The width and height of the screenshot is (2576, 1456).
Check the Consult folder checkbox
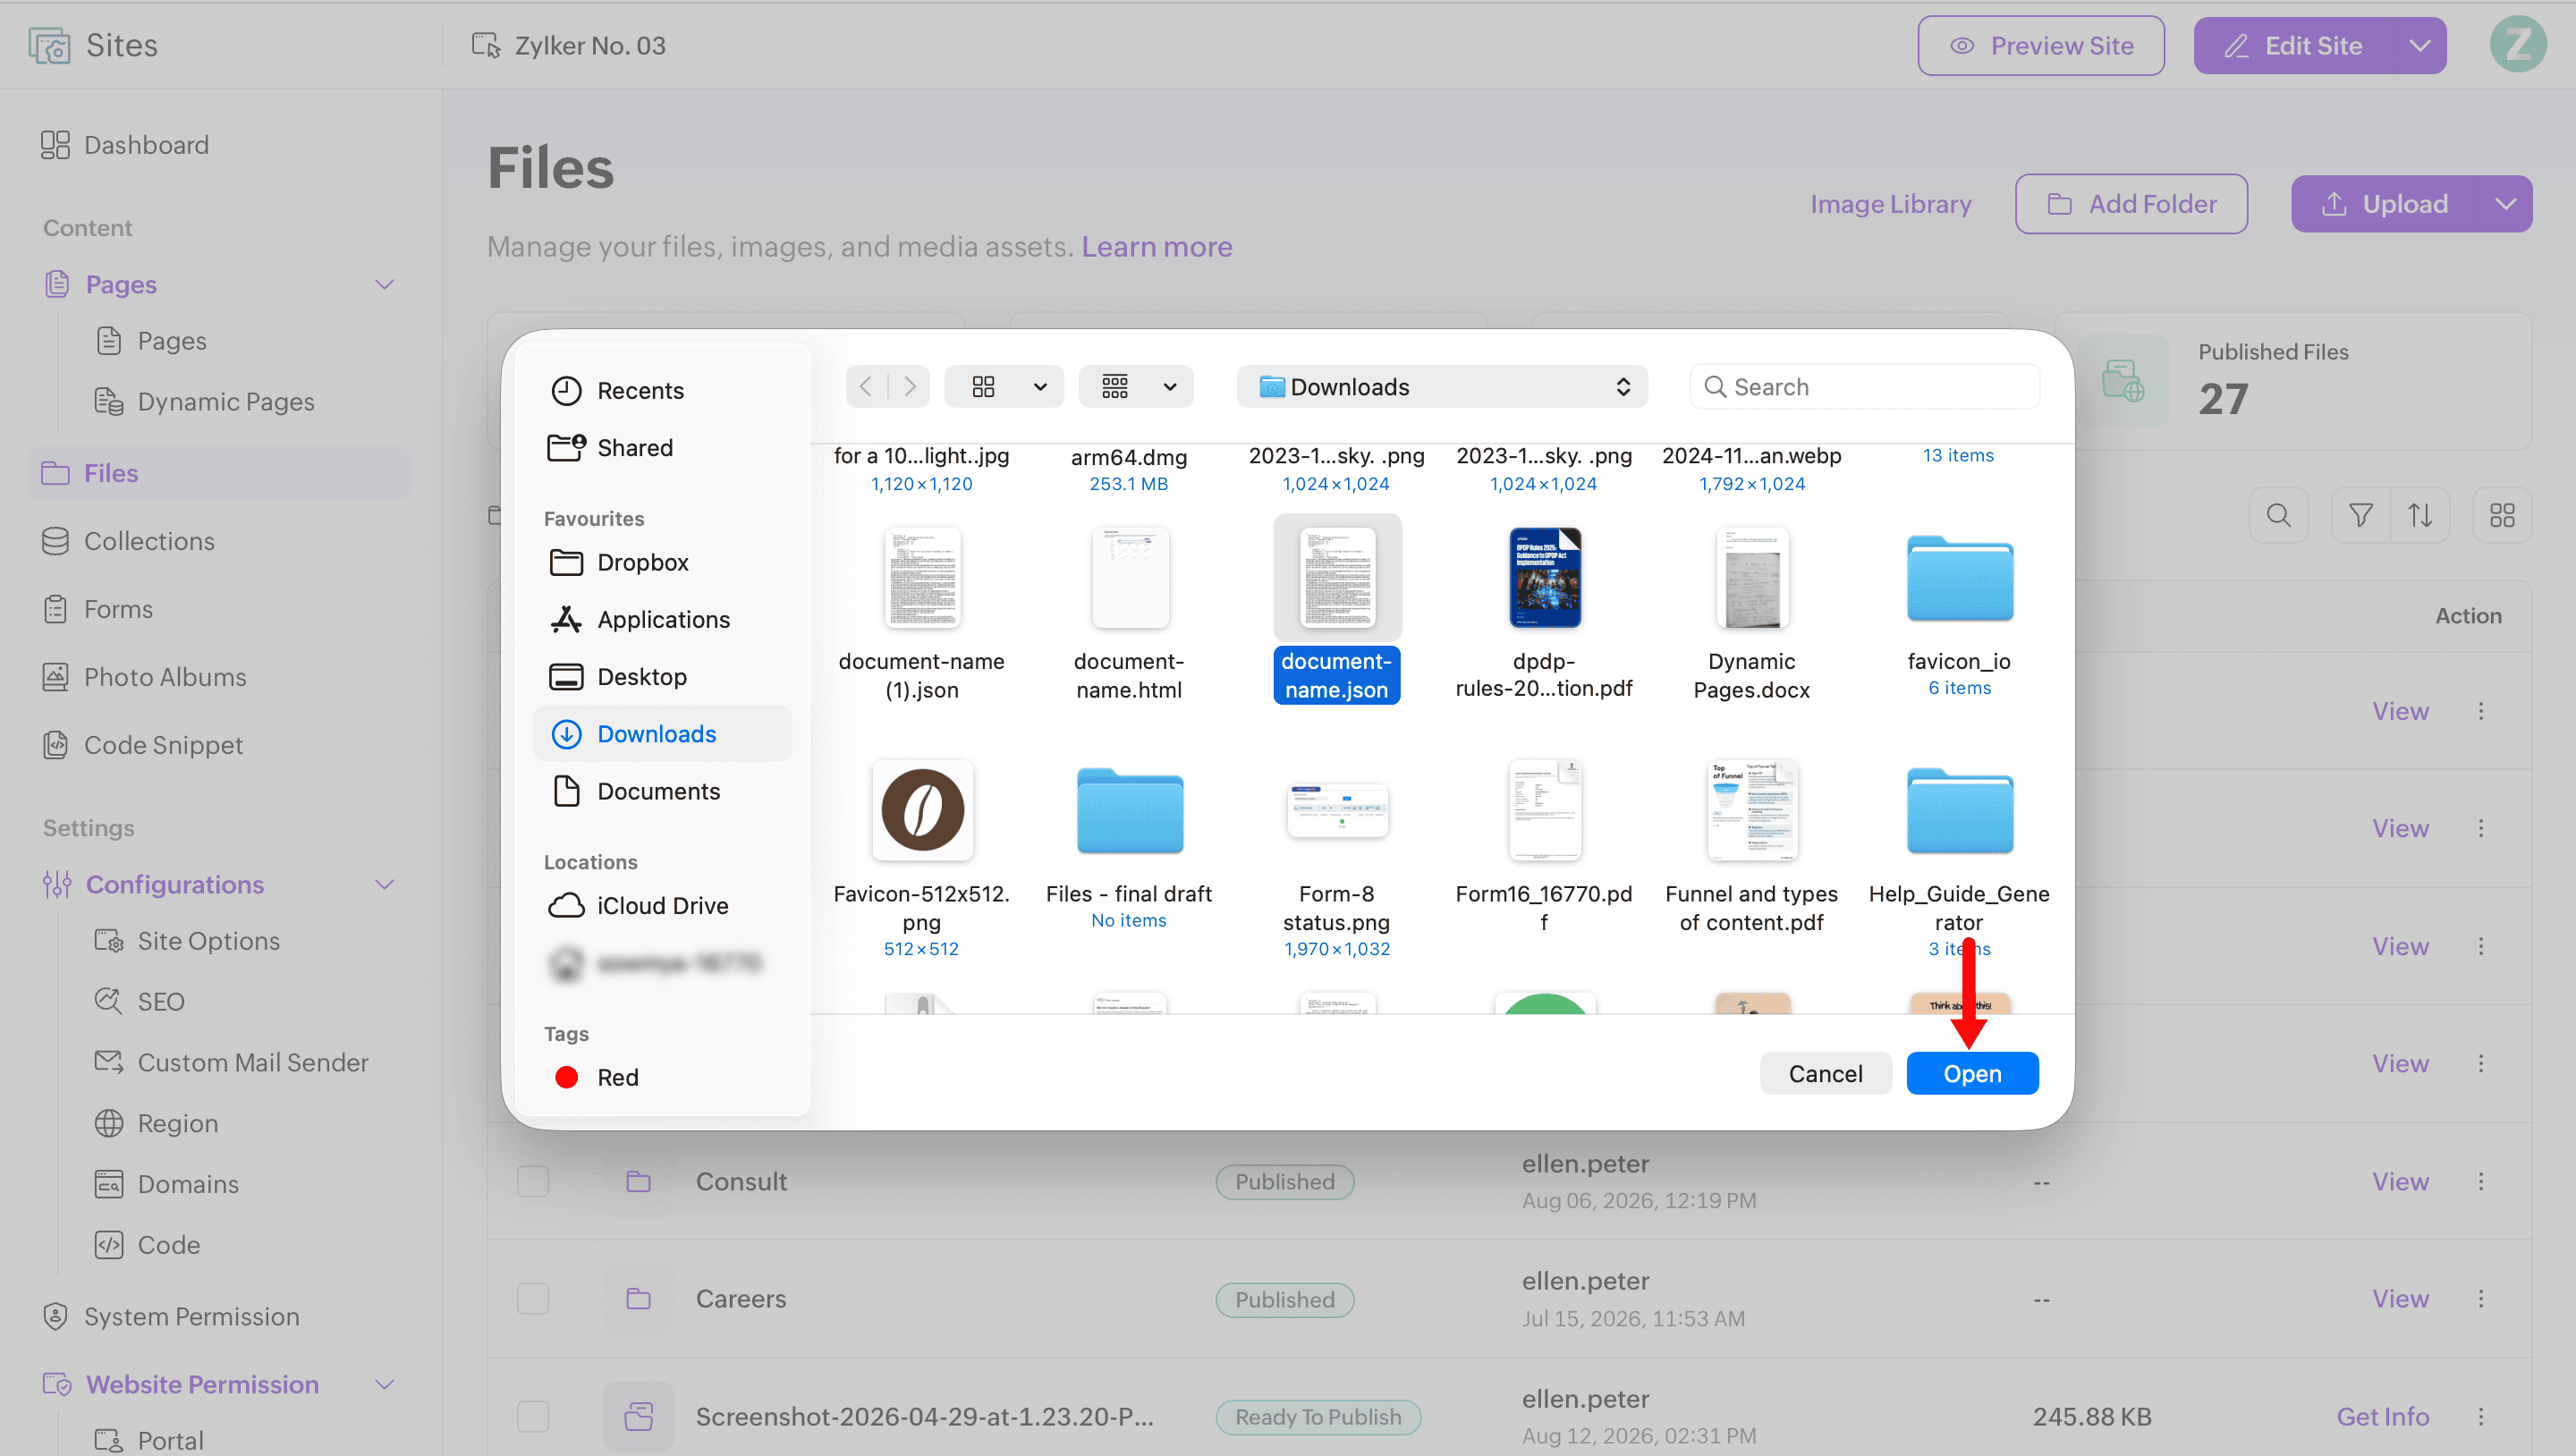tap(533, 1181)
